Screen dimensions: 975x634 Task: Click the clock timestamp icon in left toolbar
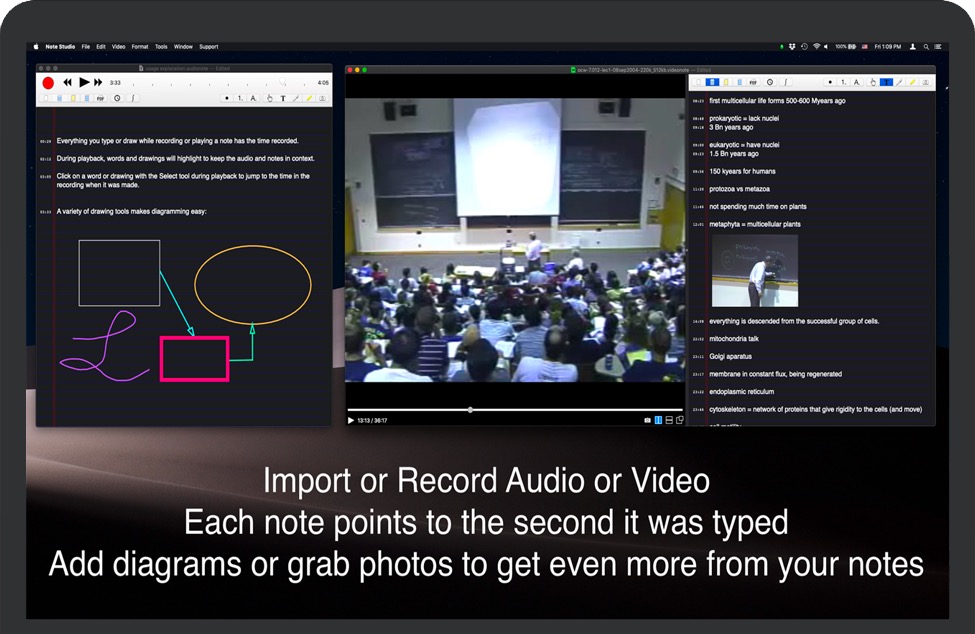[x=117, y=98]
